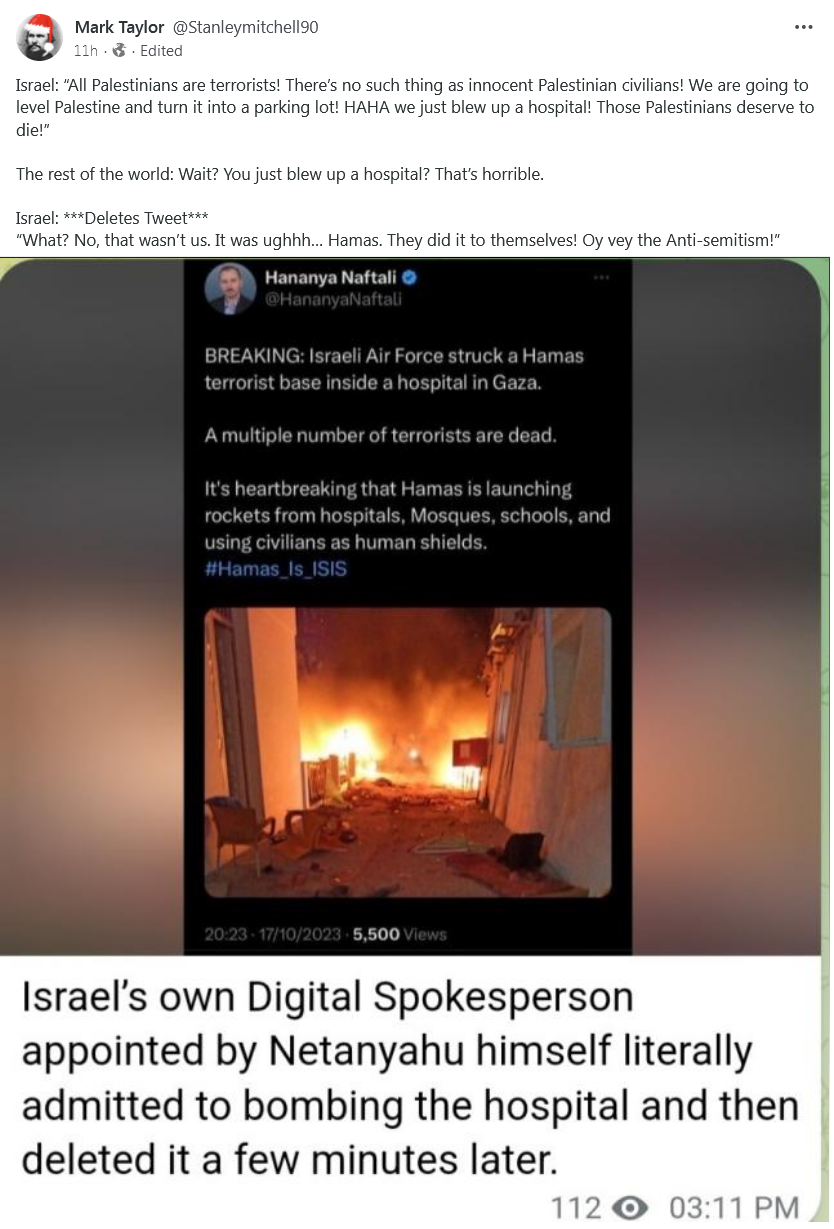
Task: Click Hananya Naftali's profile picture in the tweet
Action: tap(230, 289)
